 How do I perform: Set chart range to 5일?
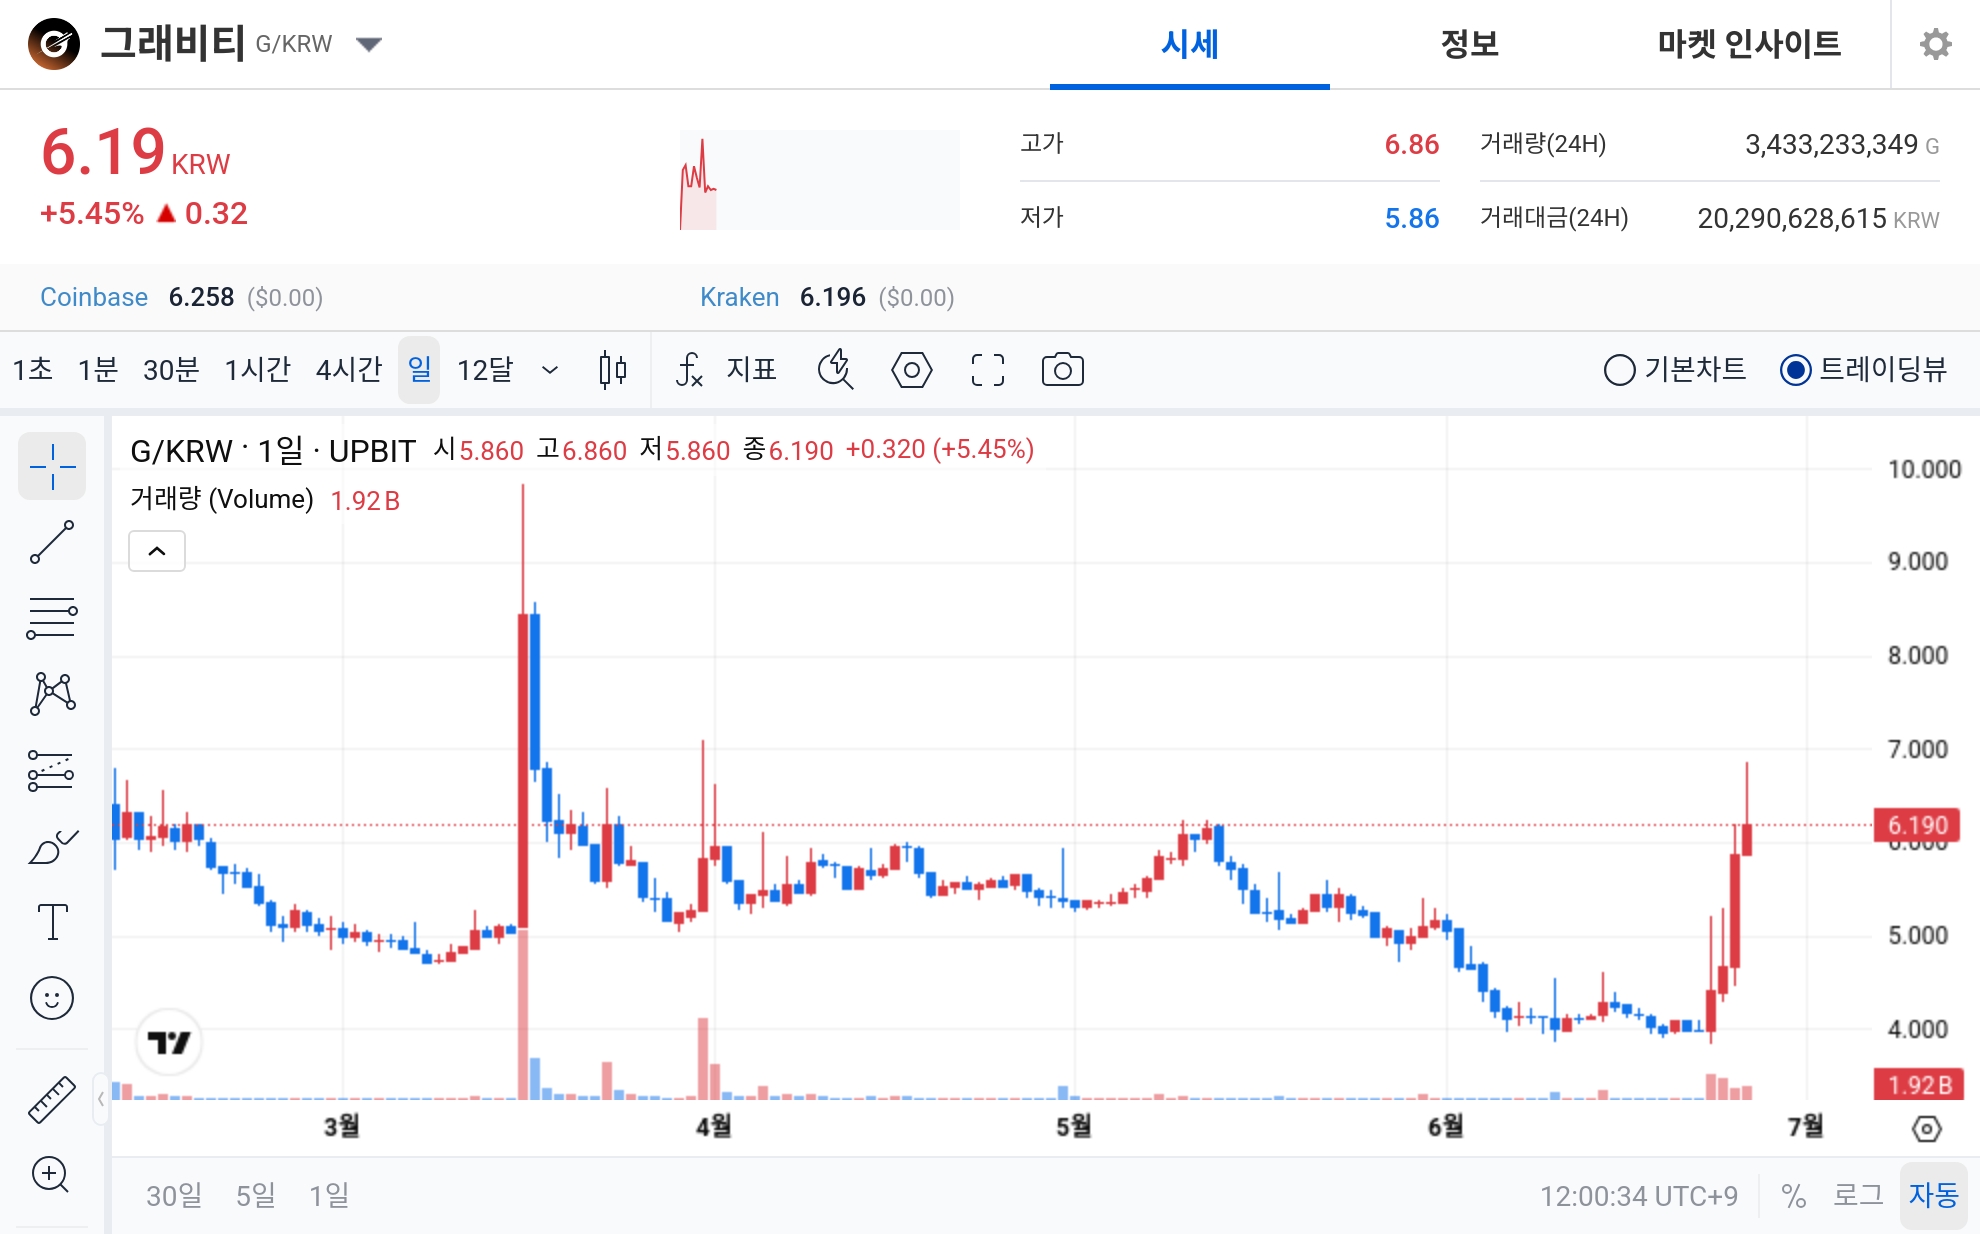tap(255, 1196)
